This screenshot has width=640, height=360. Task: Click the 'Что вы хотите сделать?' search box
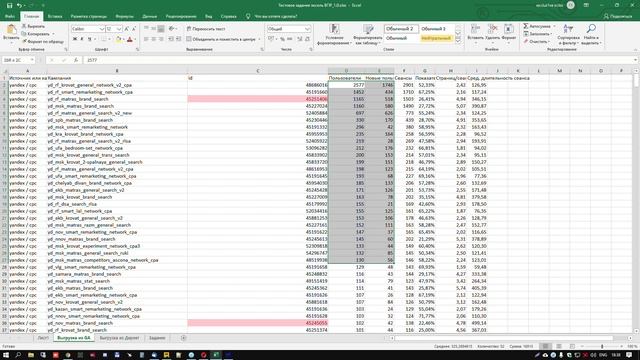(x=276, y=16)
